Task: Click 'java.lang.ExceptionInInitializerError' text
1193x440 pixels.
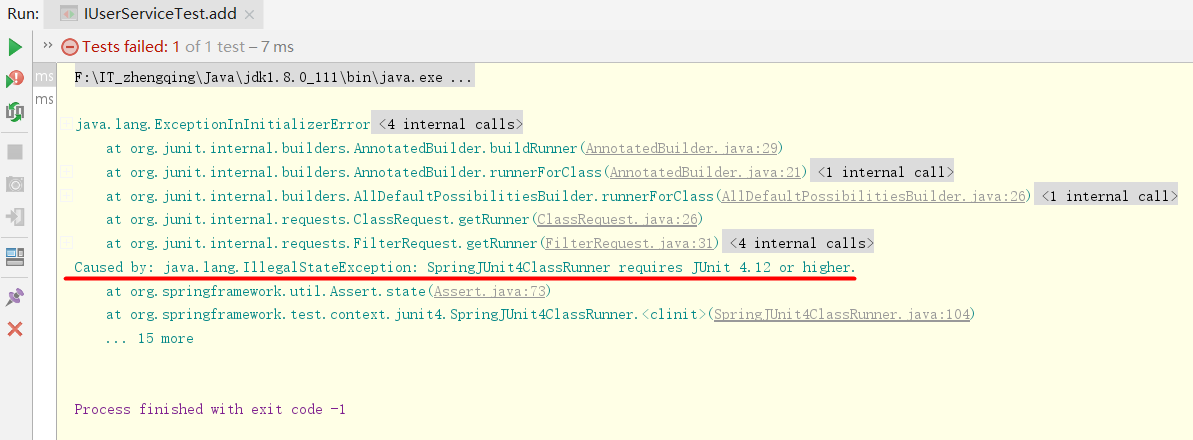Action: [222, 124]
